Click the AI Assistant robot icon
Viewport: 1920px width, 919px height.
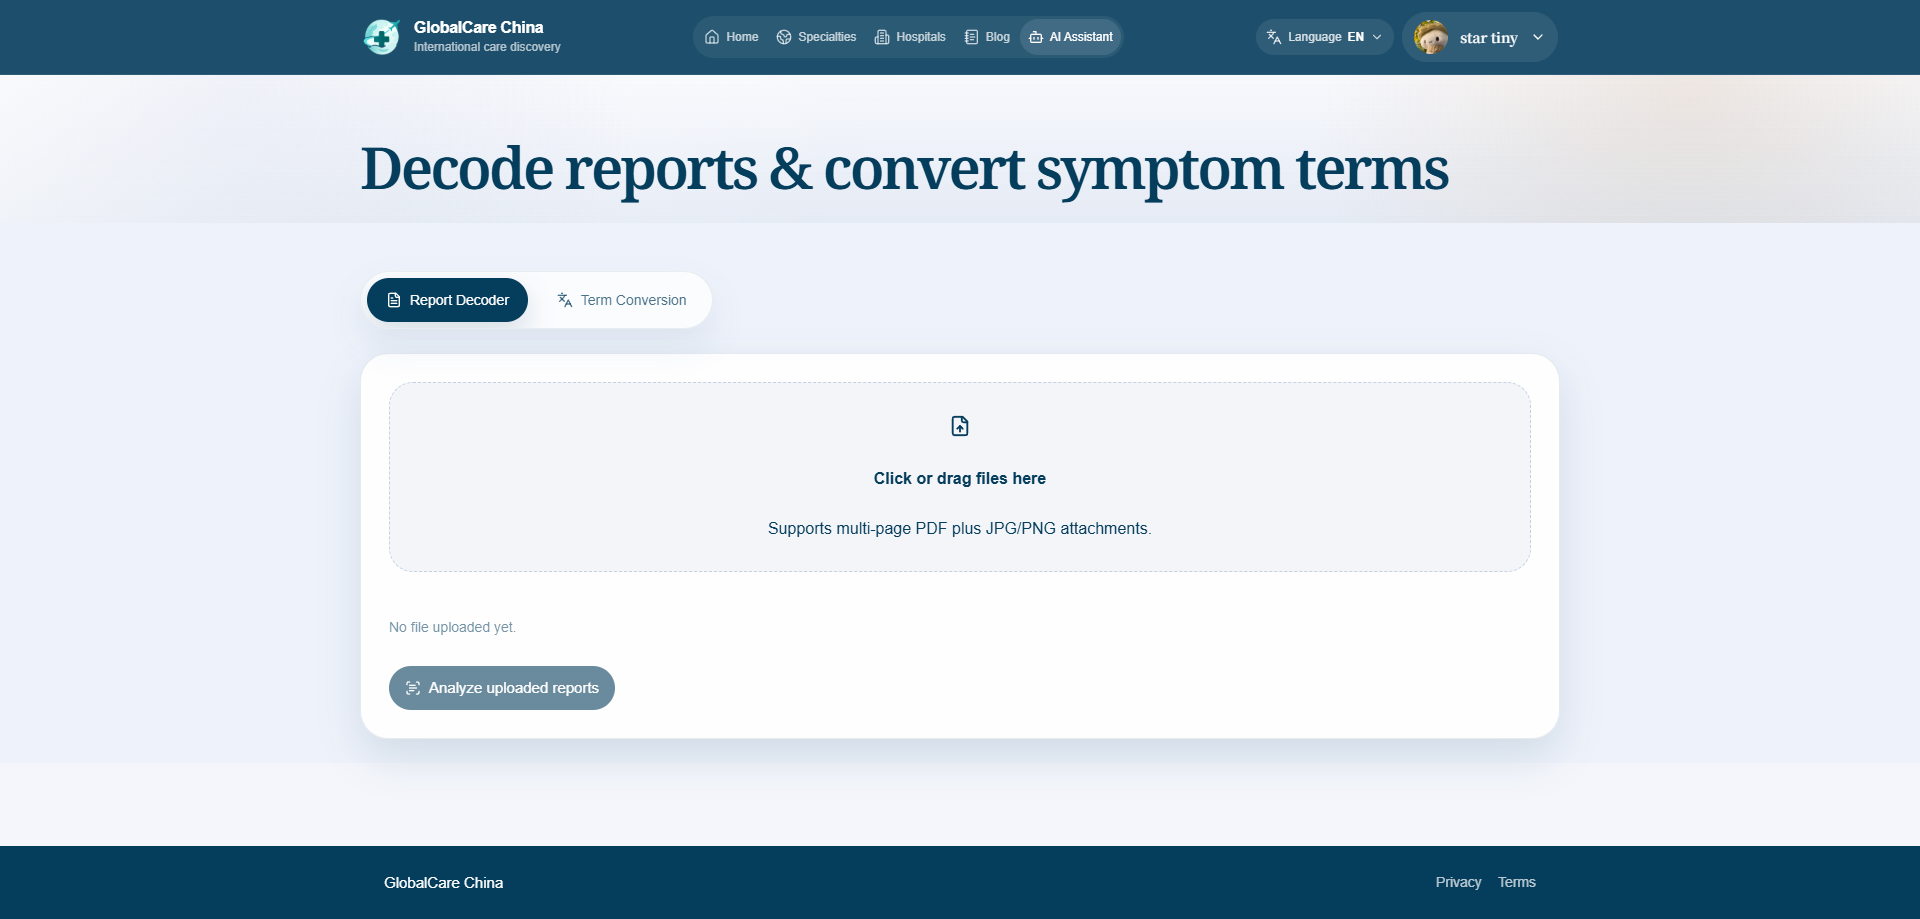tap(1036, 37)
